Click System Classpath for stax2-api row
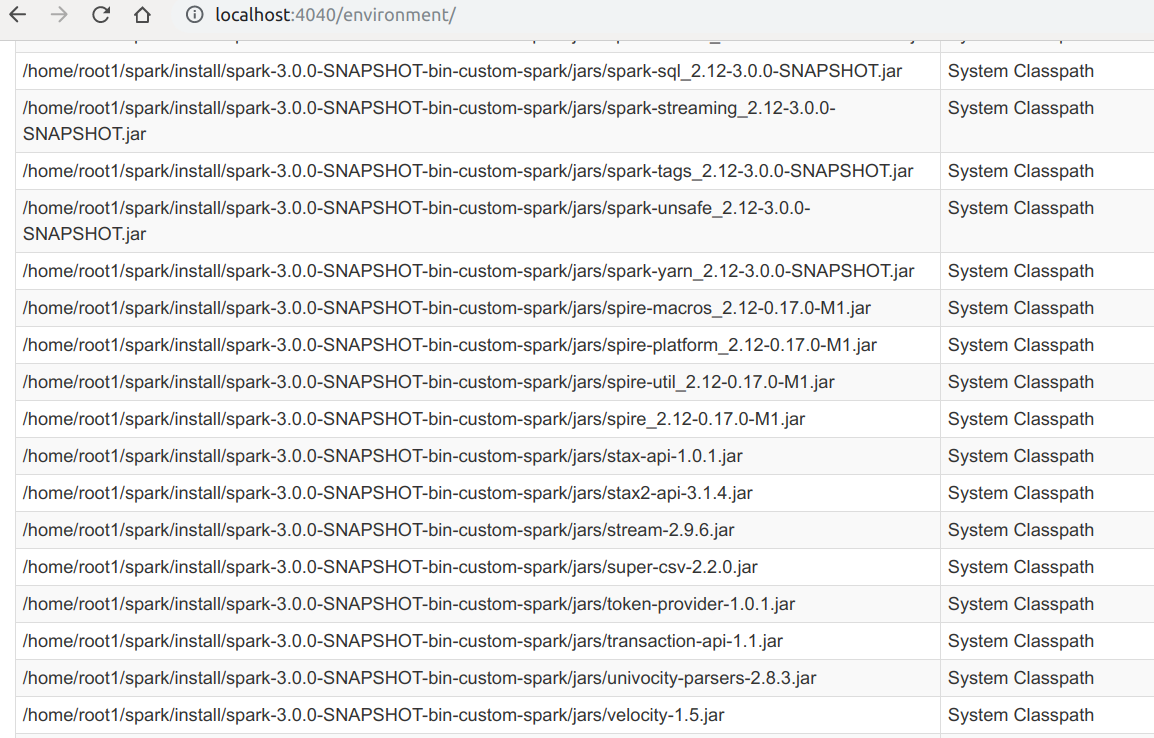 [x=1020, y=493]
